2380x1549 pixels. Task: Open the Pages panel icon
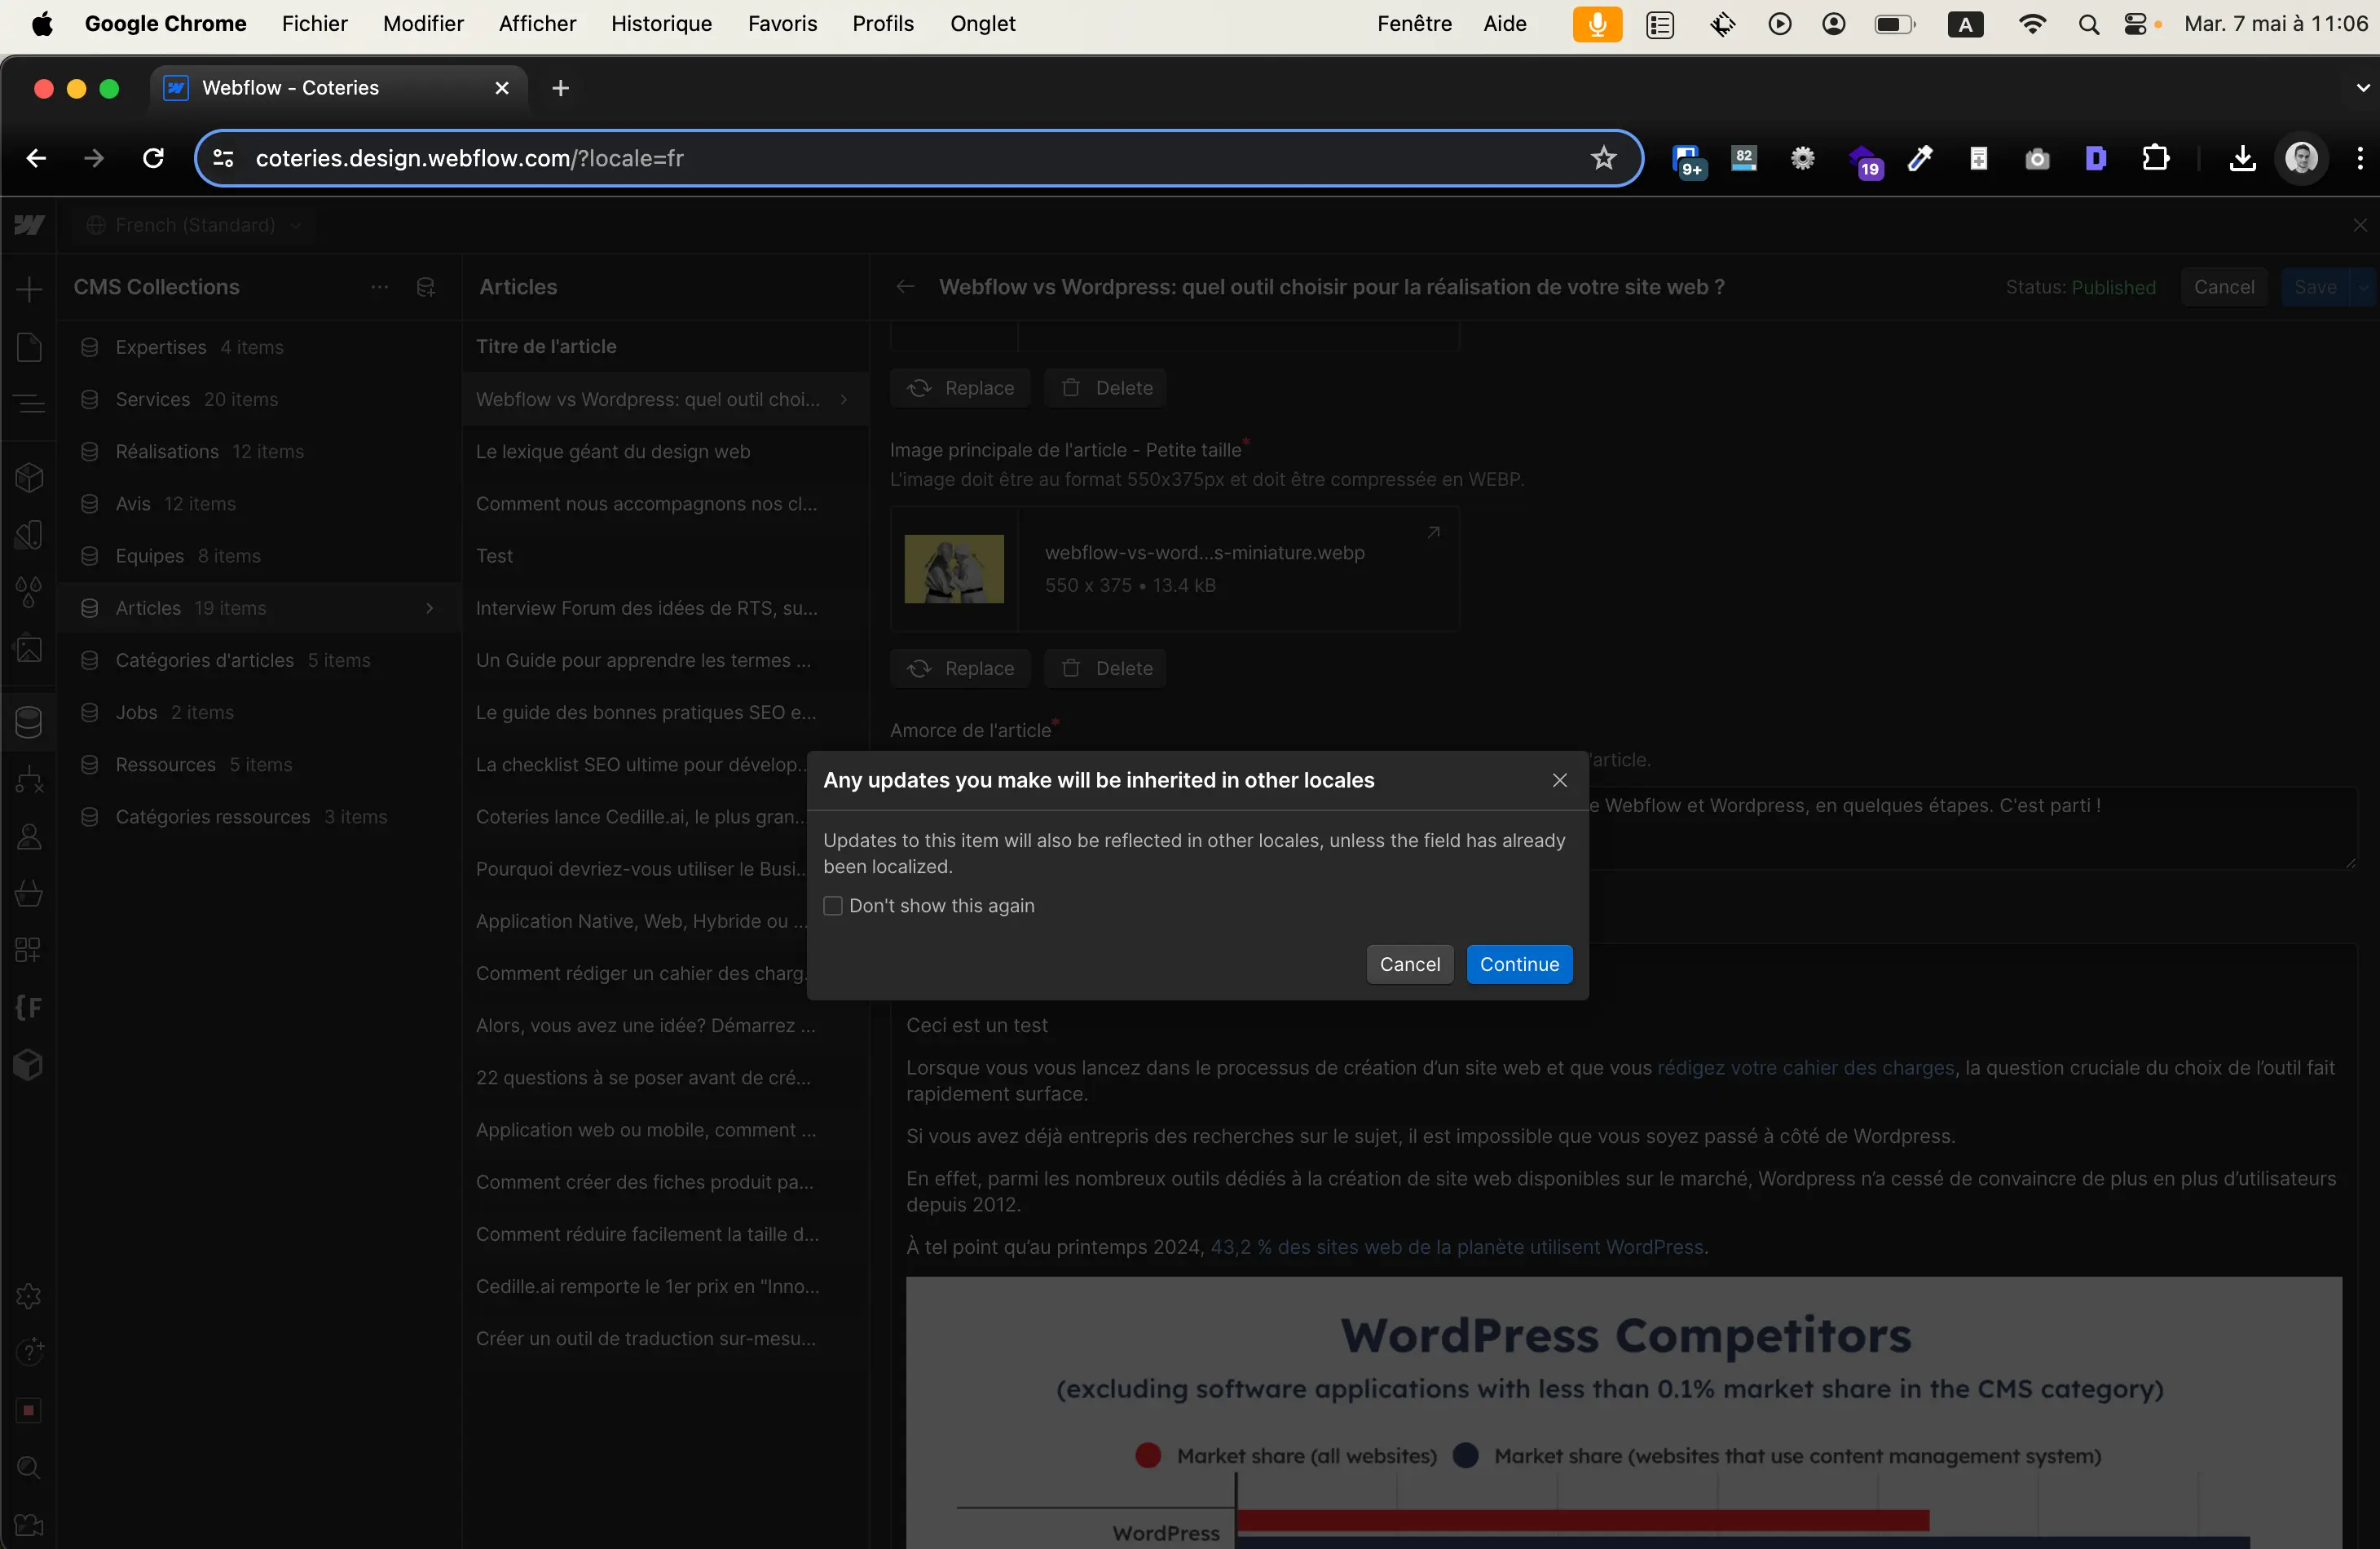pos(29,347)
